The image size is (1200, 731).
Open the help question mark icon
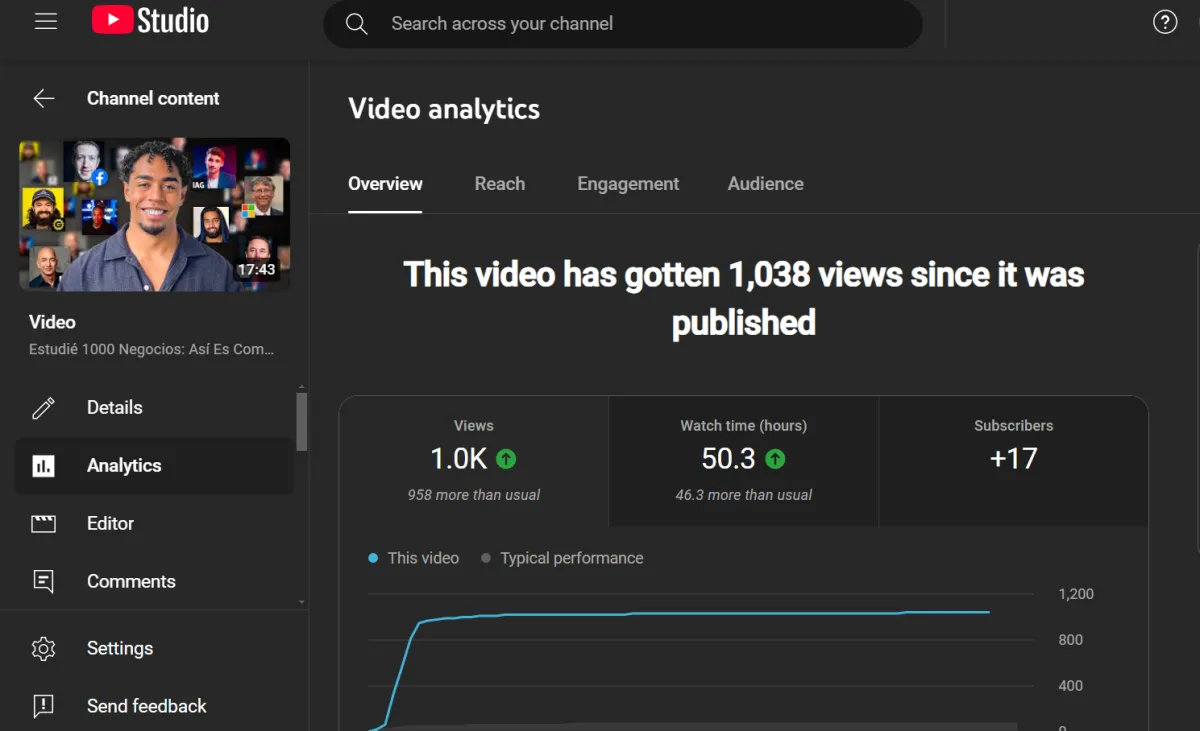coord(1165,22)
